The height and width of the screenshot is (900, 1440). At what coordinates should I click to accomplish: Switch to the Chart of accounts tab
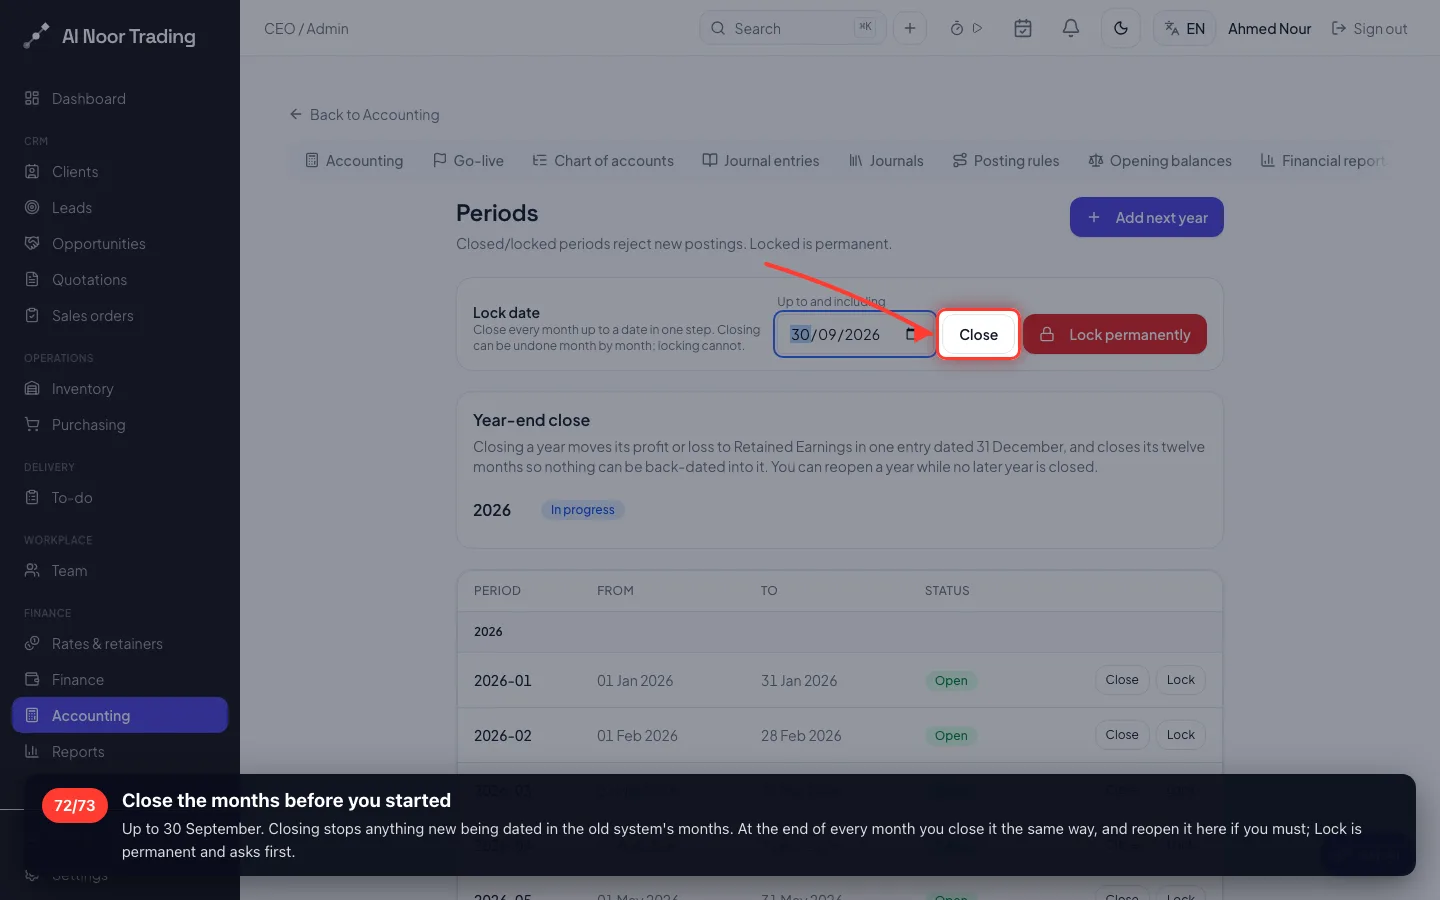tap(603, 161)
